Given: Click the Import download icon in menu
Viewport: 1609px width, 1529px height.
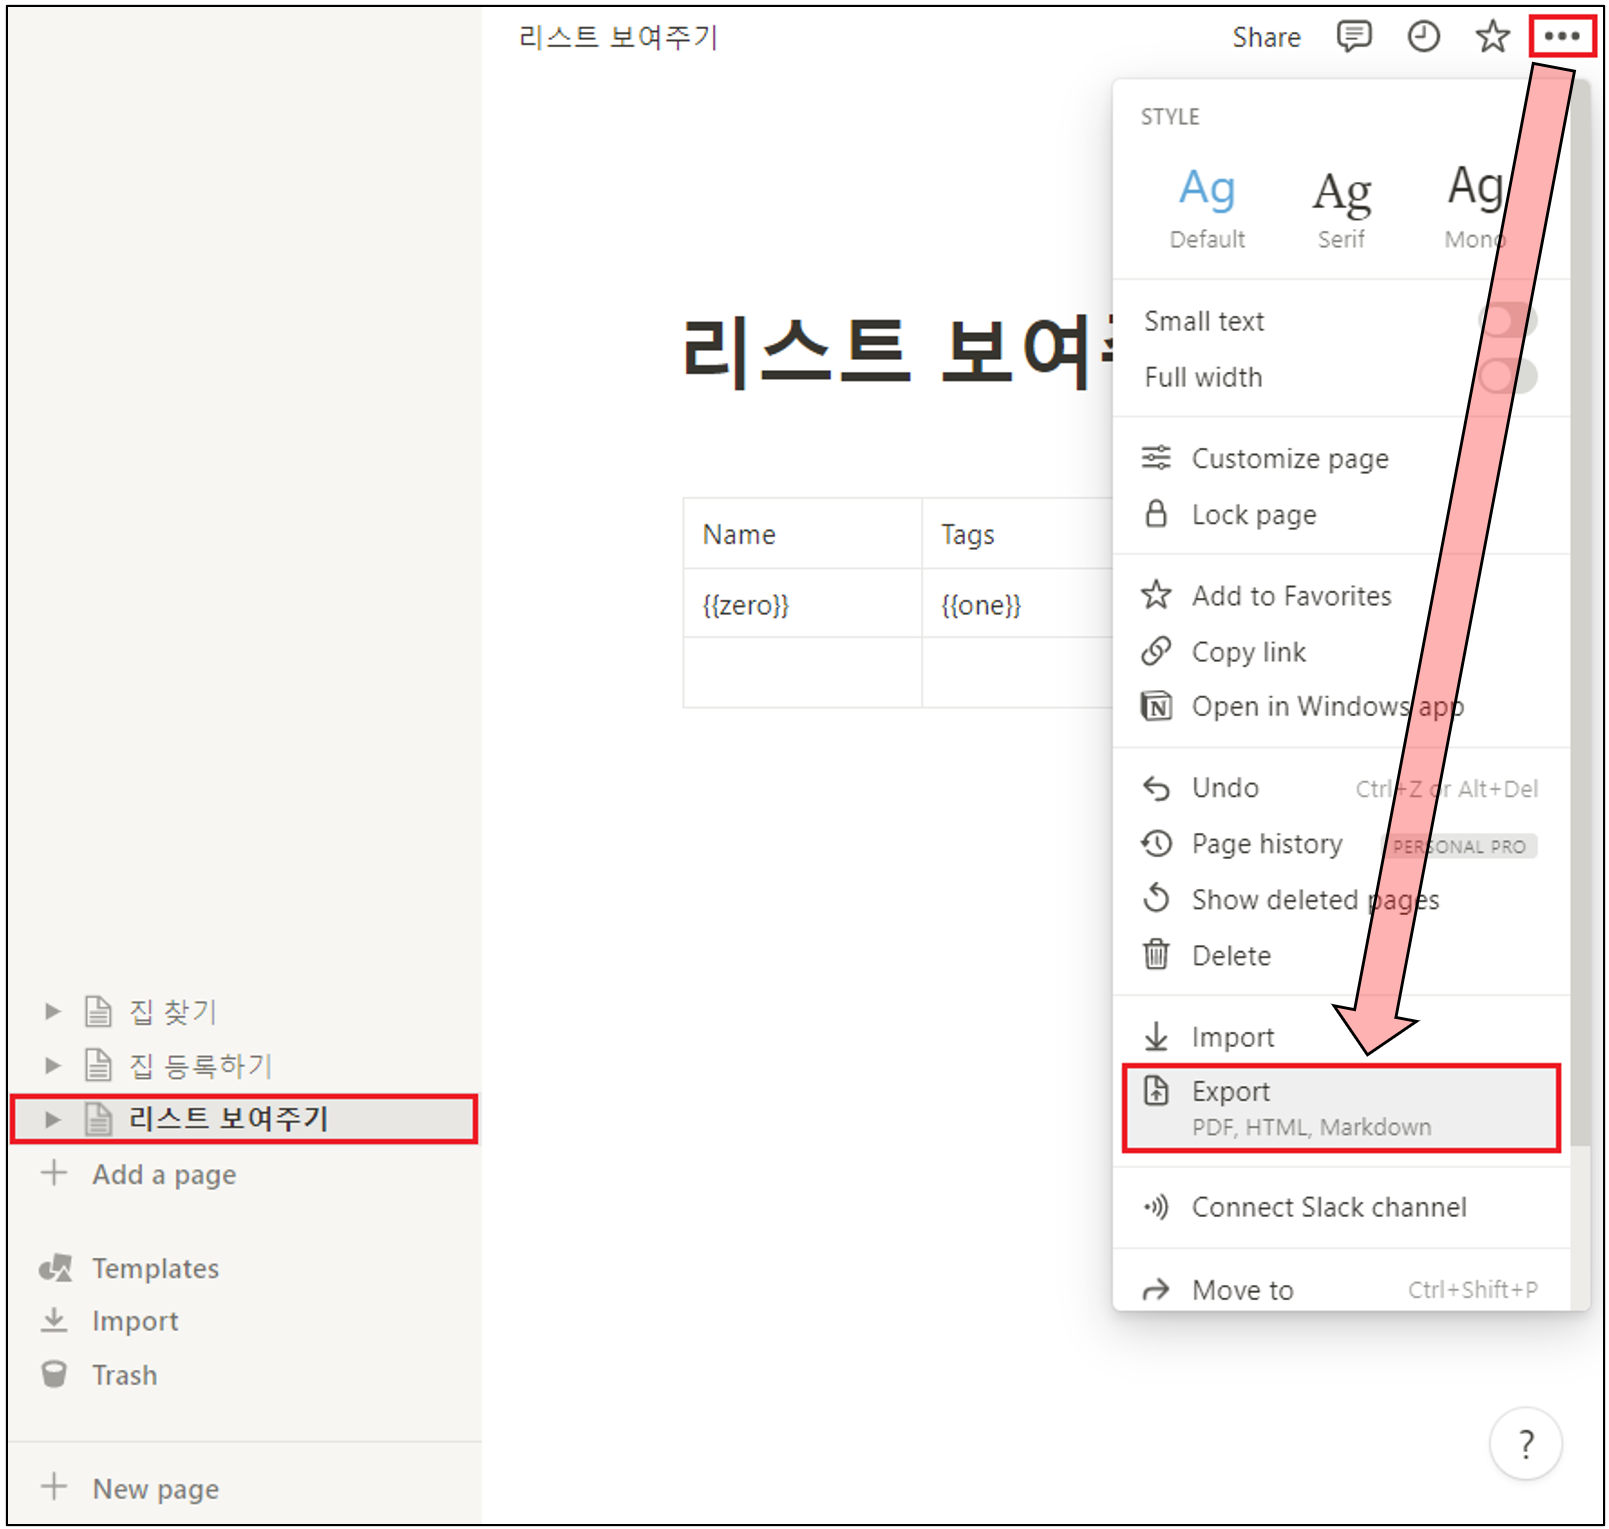Looking at the screenshot, I should tap(1156, 1037).
